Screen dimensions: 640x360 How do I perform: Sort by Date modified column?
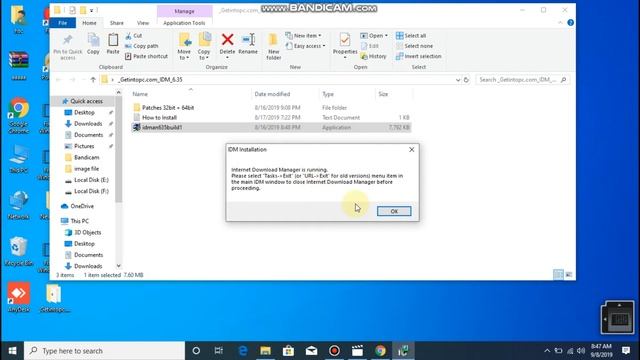click(x=272, y=94)
